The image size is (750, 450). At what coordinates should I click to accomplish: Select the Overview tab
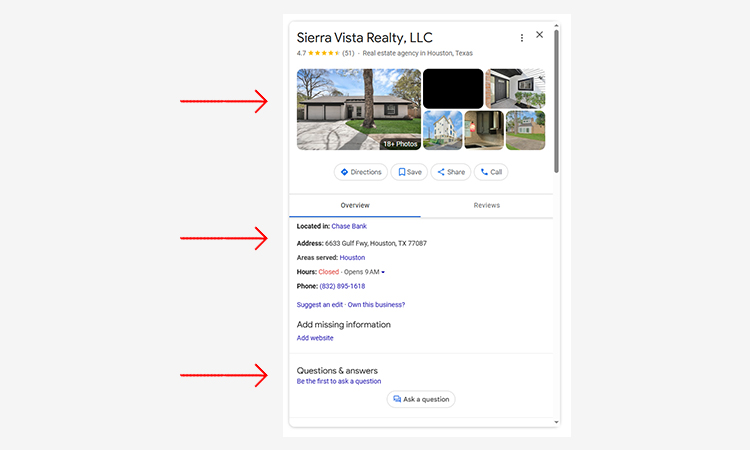tap(354, 205)
